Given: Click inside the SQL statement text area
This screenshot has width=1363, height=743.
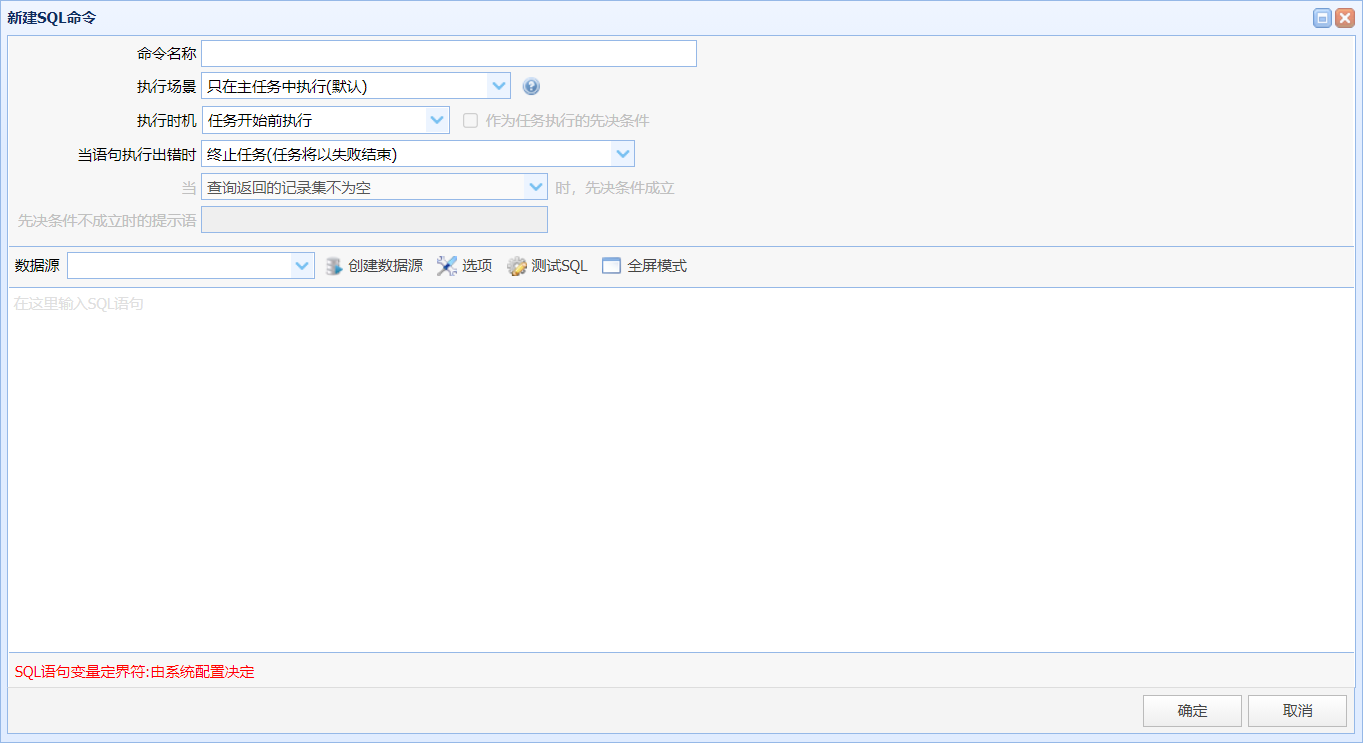Looking at the screenshot, I should point(681,470).
